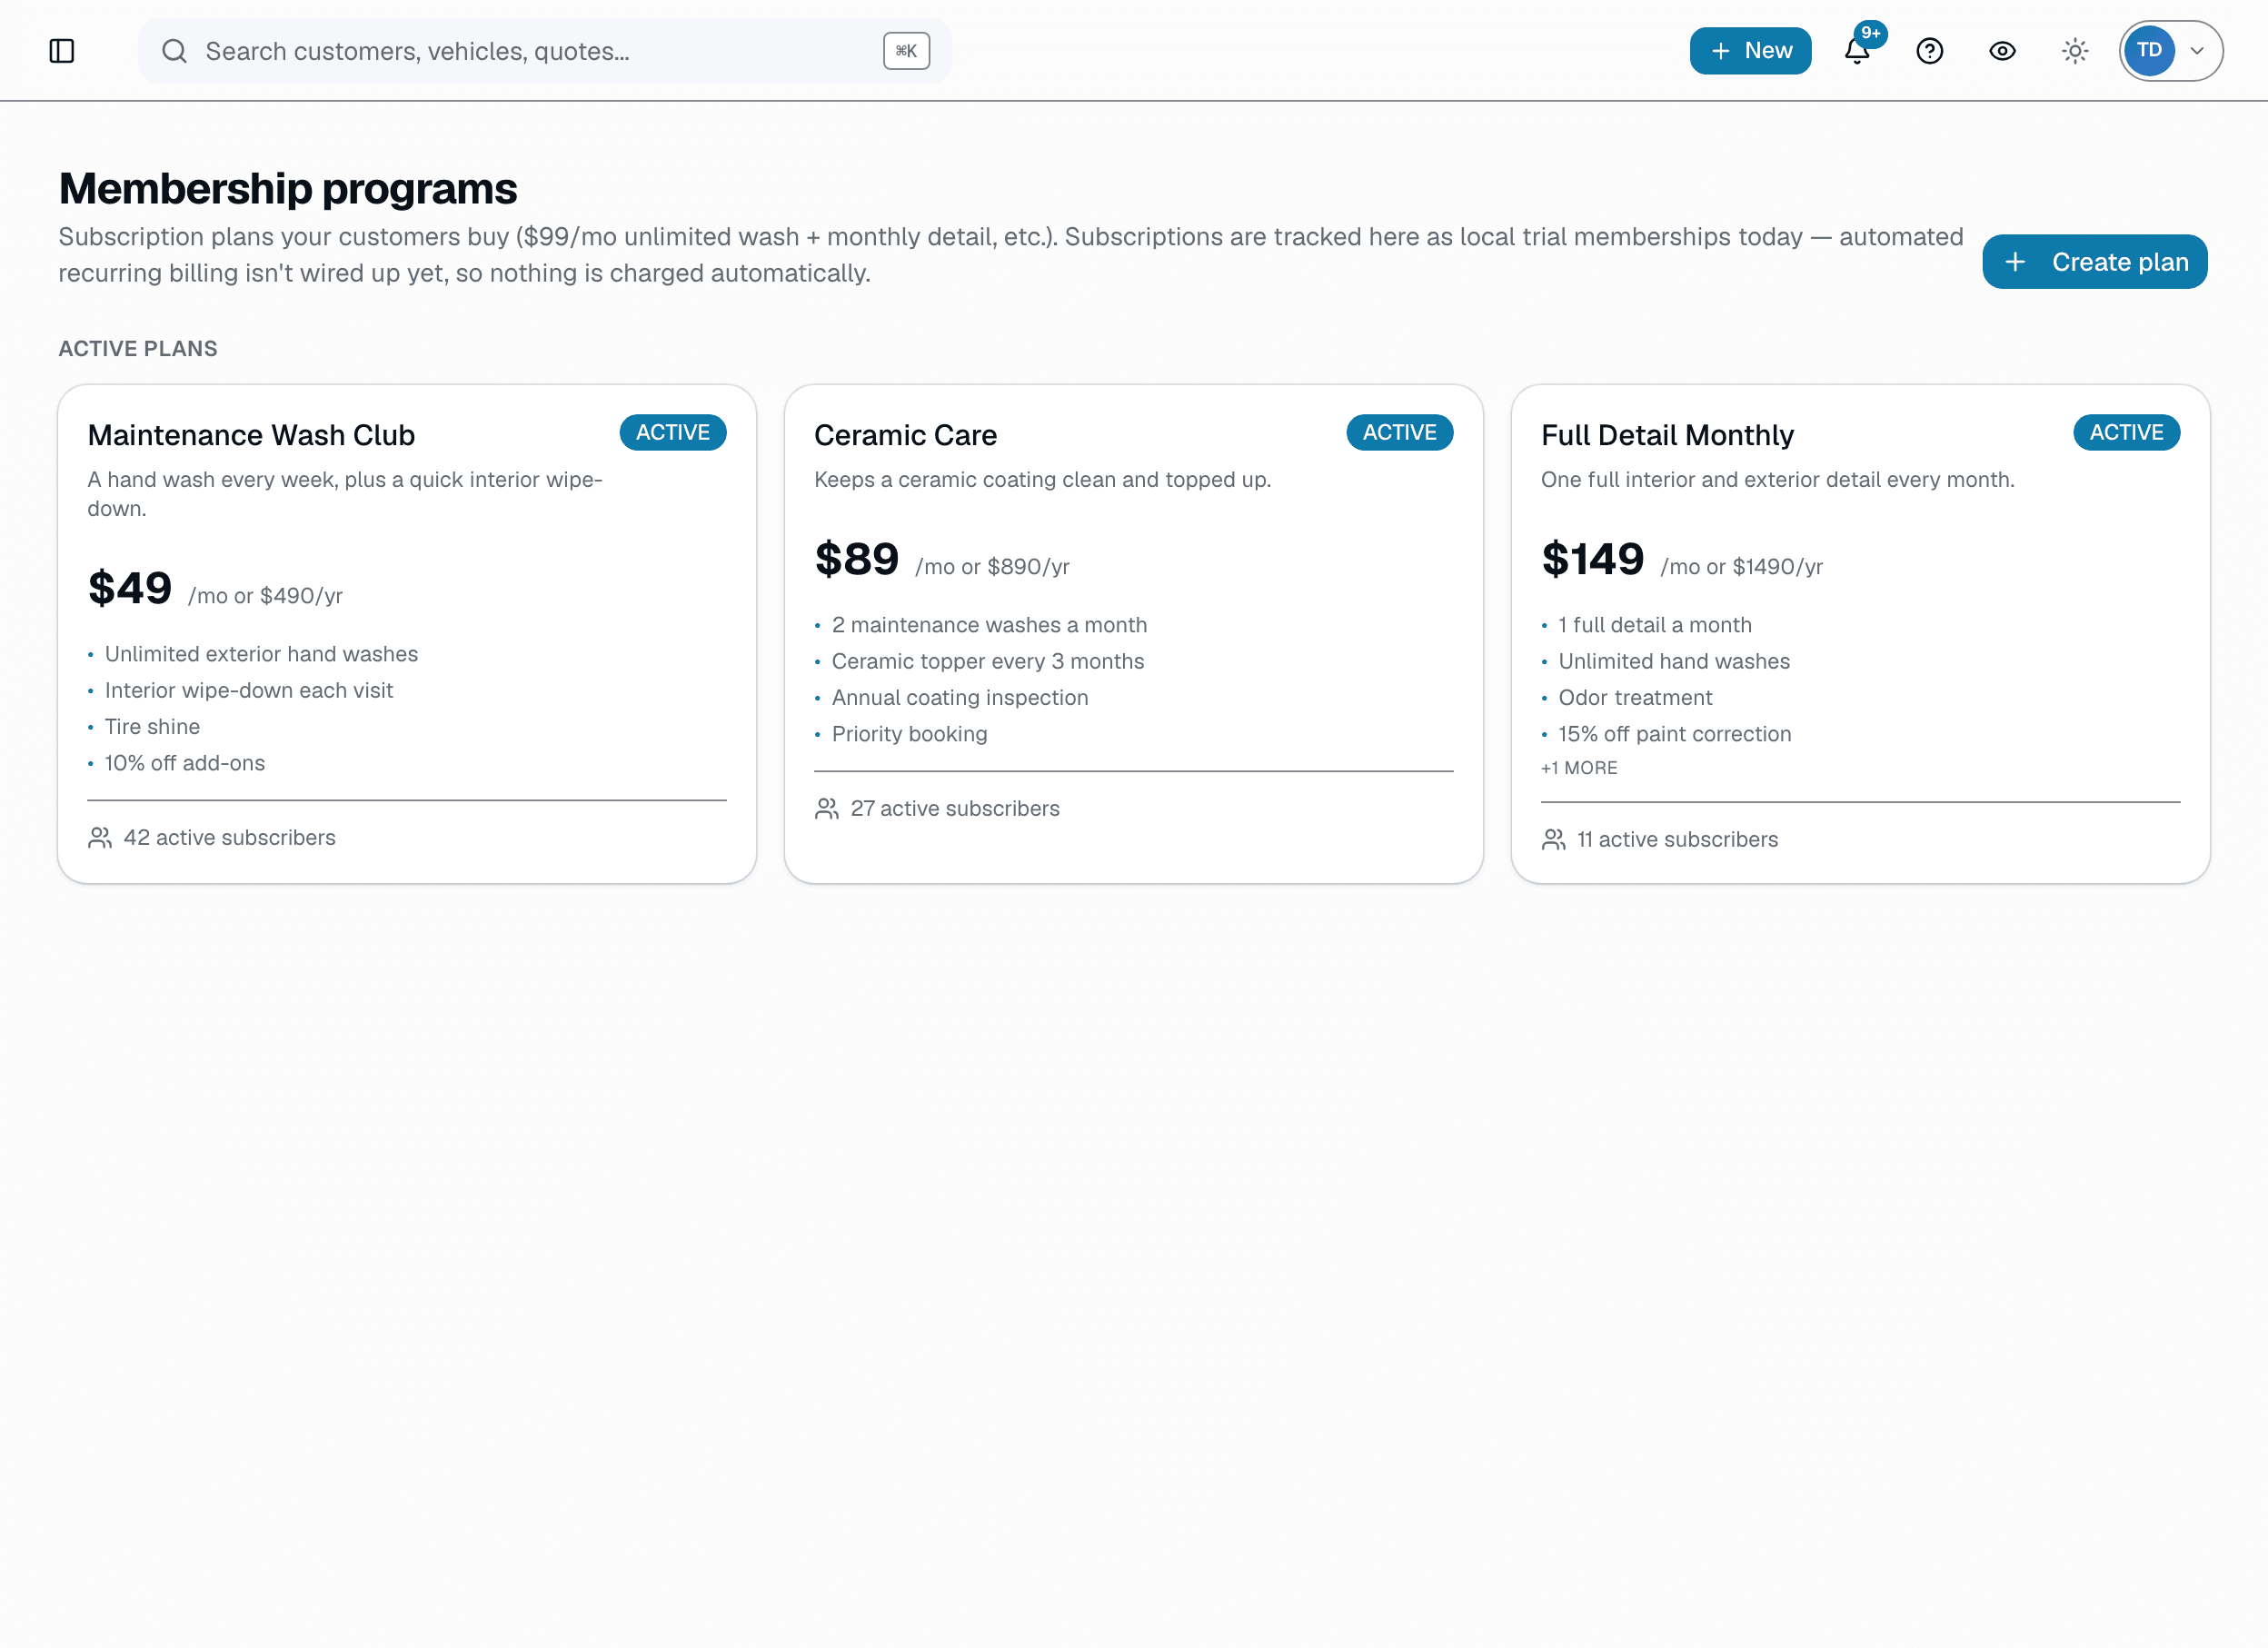Viewport: 2268px width, 1648px height.
Task: Click subscribers icon next to 42 active
Action: [100, 838]
